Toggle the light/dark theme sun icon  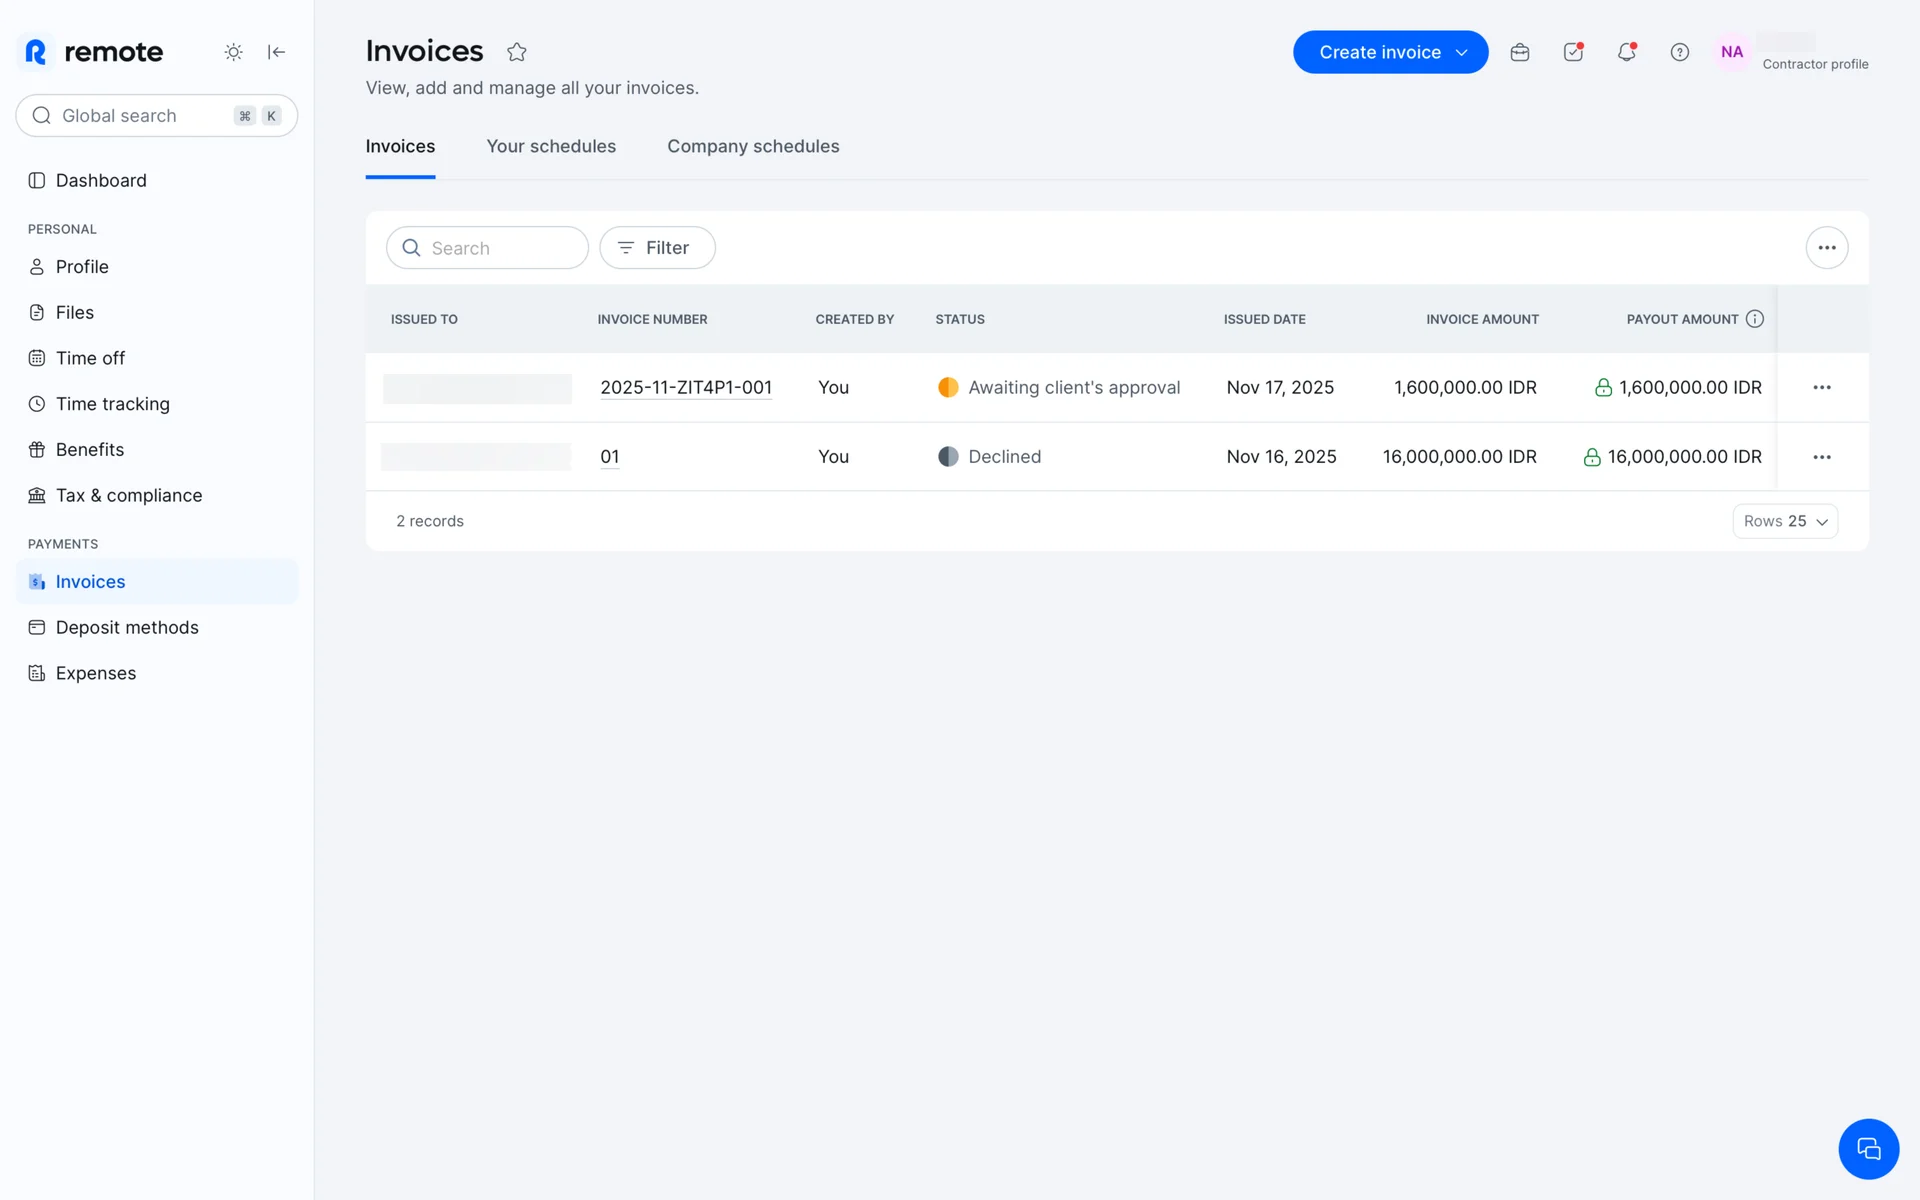[x=233, y=52]
